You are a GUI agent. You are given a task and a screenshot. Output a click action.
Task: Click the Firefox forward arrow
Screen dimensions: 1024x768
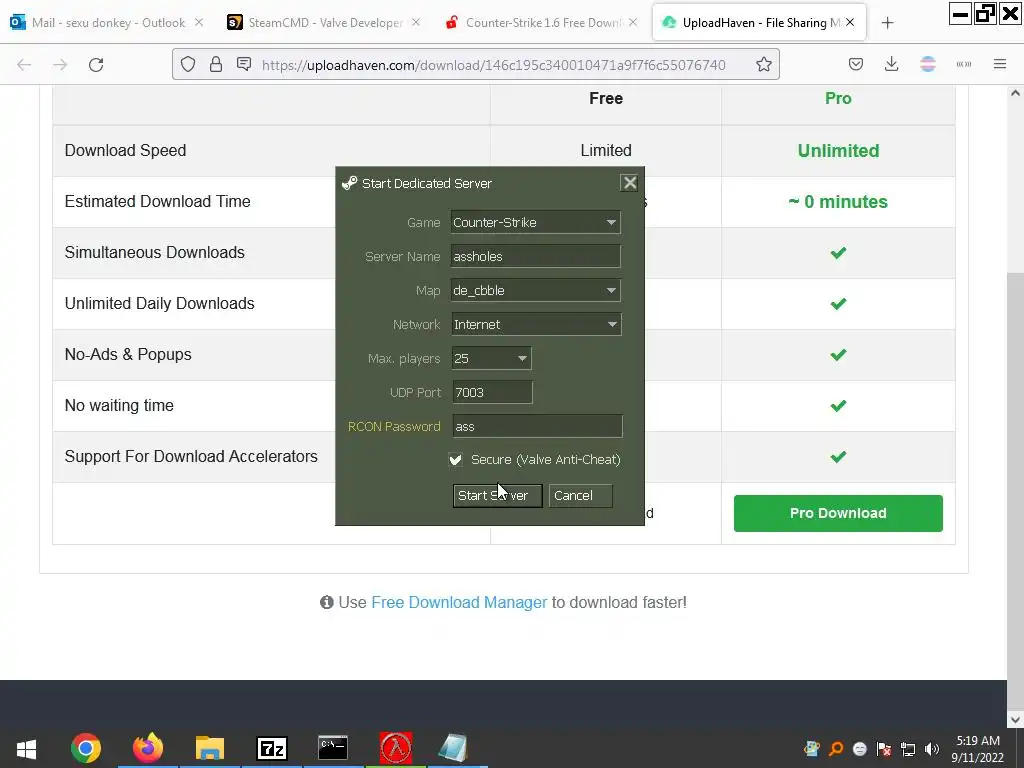[60, 64]
